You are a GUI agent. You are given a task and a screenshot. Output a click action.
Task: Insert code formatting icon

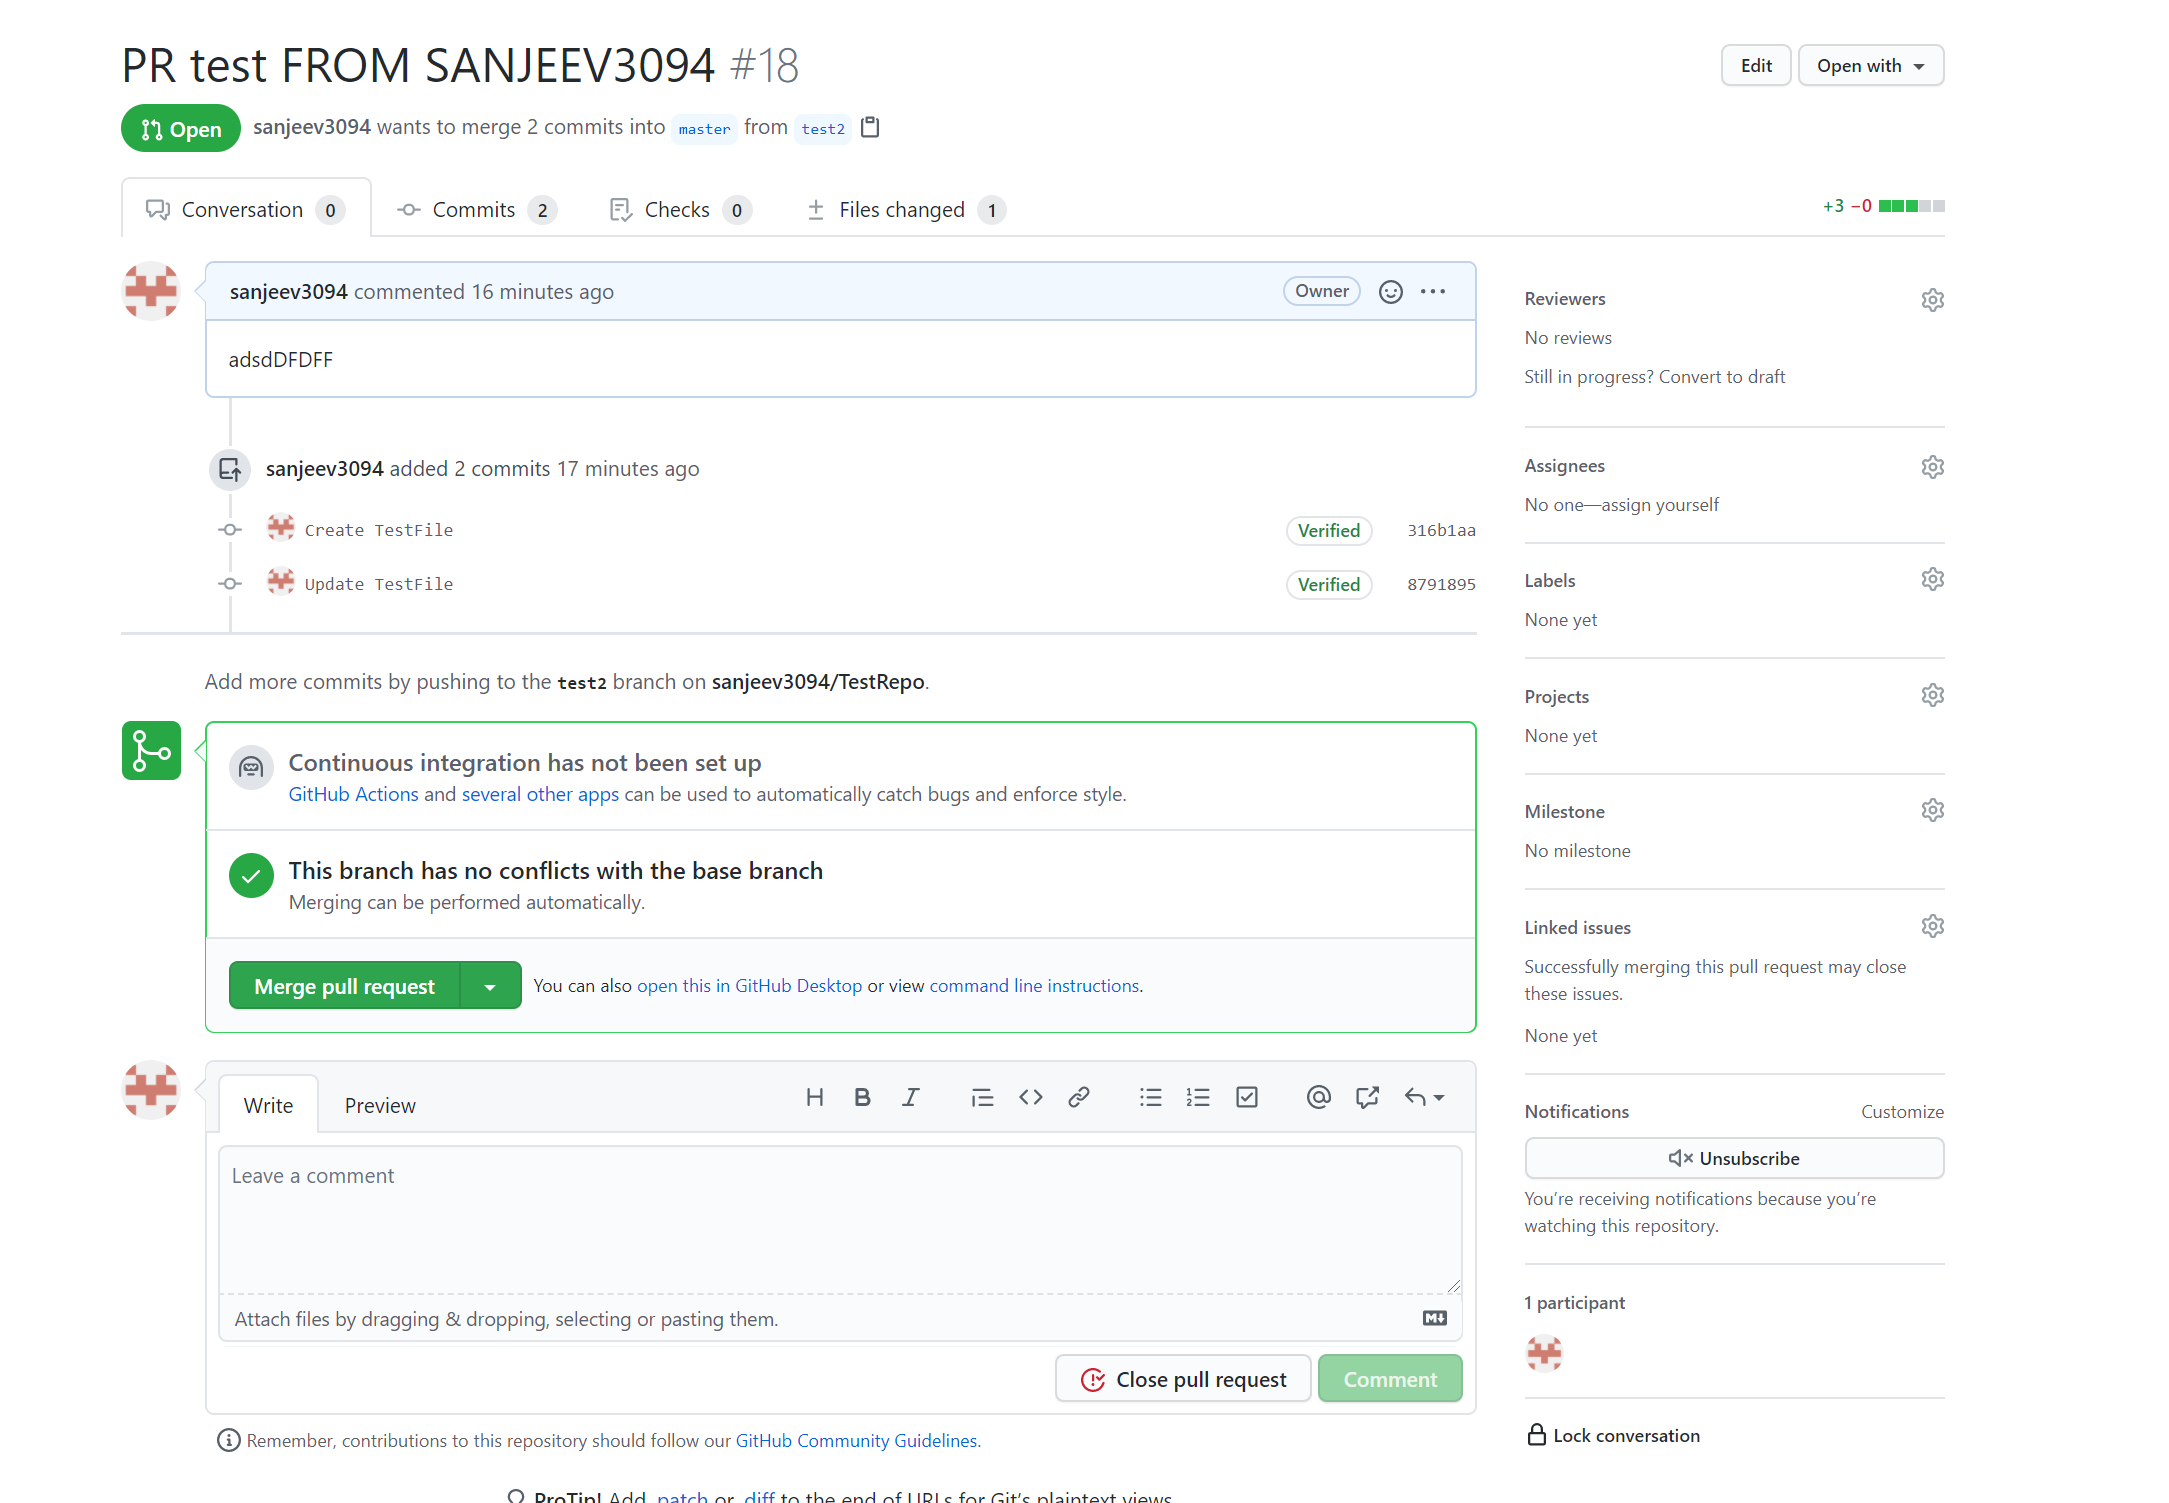coord(1030,1097)
